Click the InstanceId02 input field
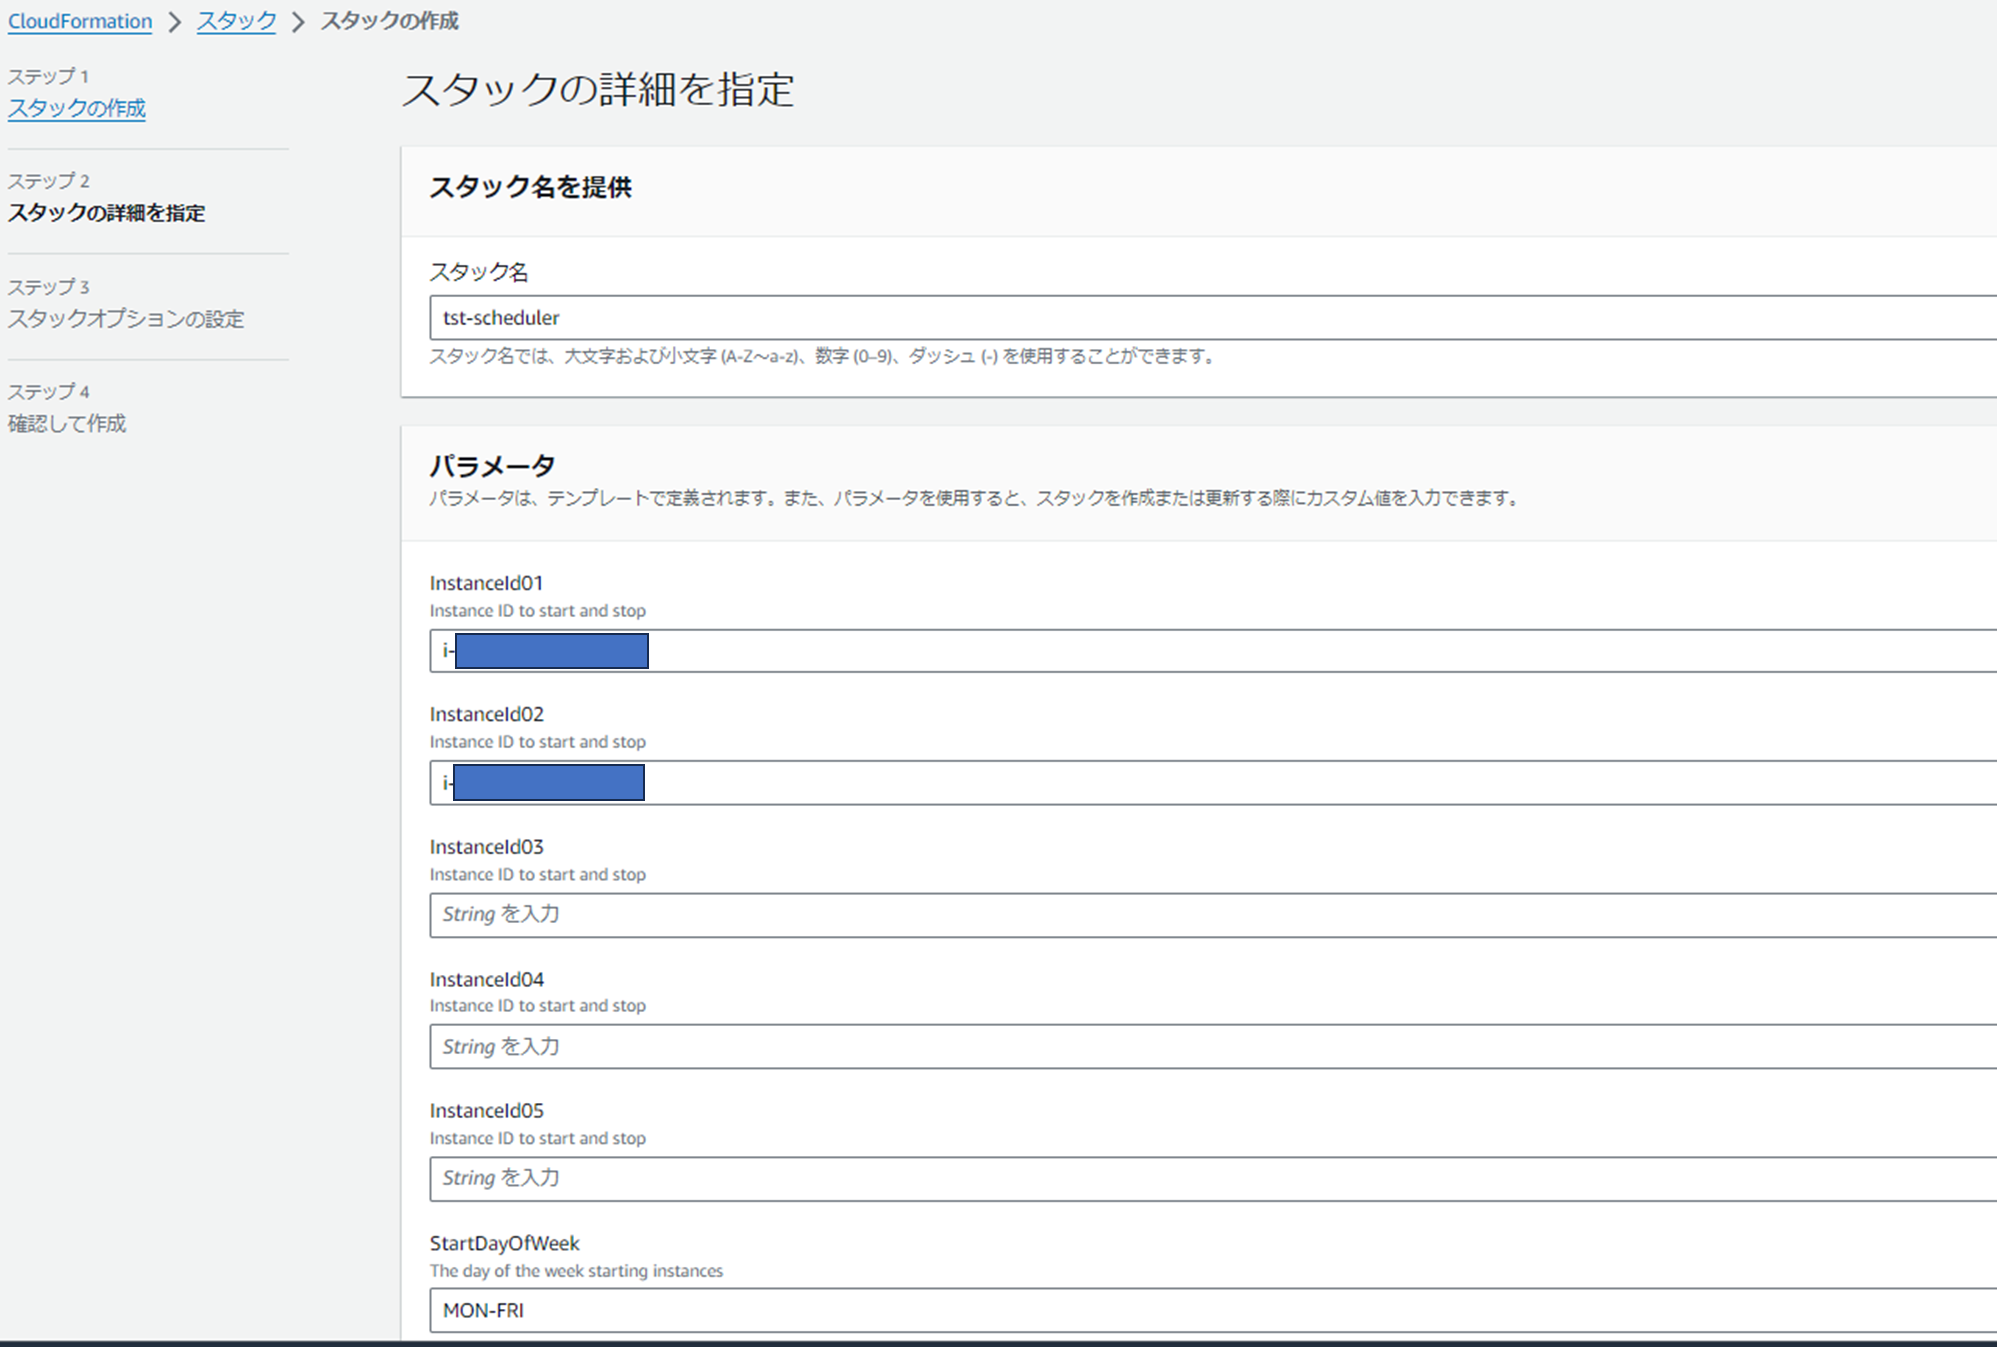 [x=1300, y=783]
